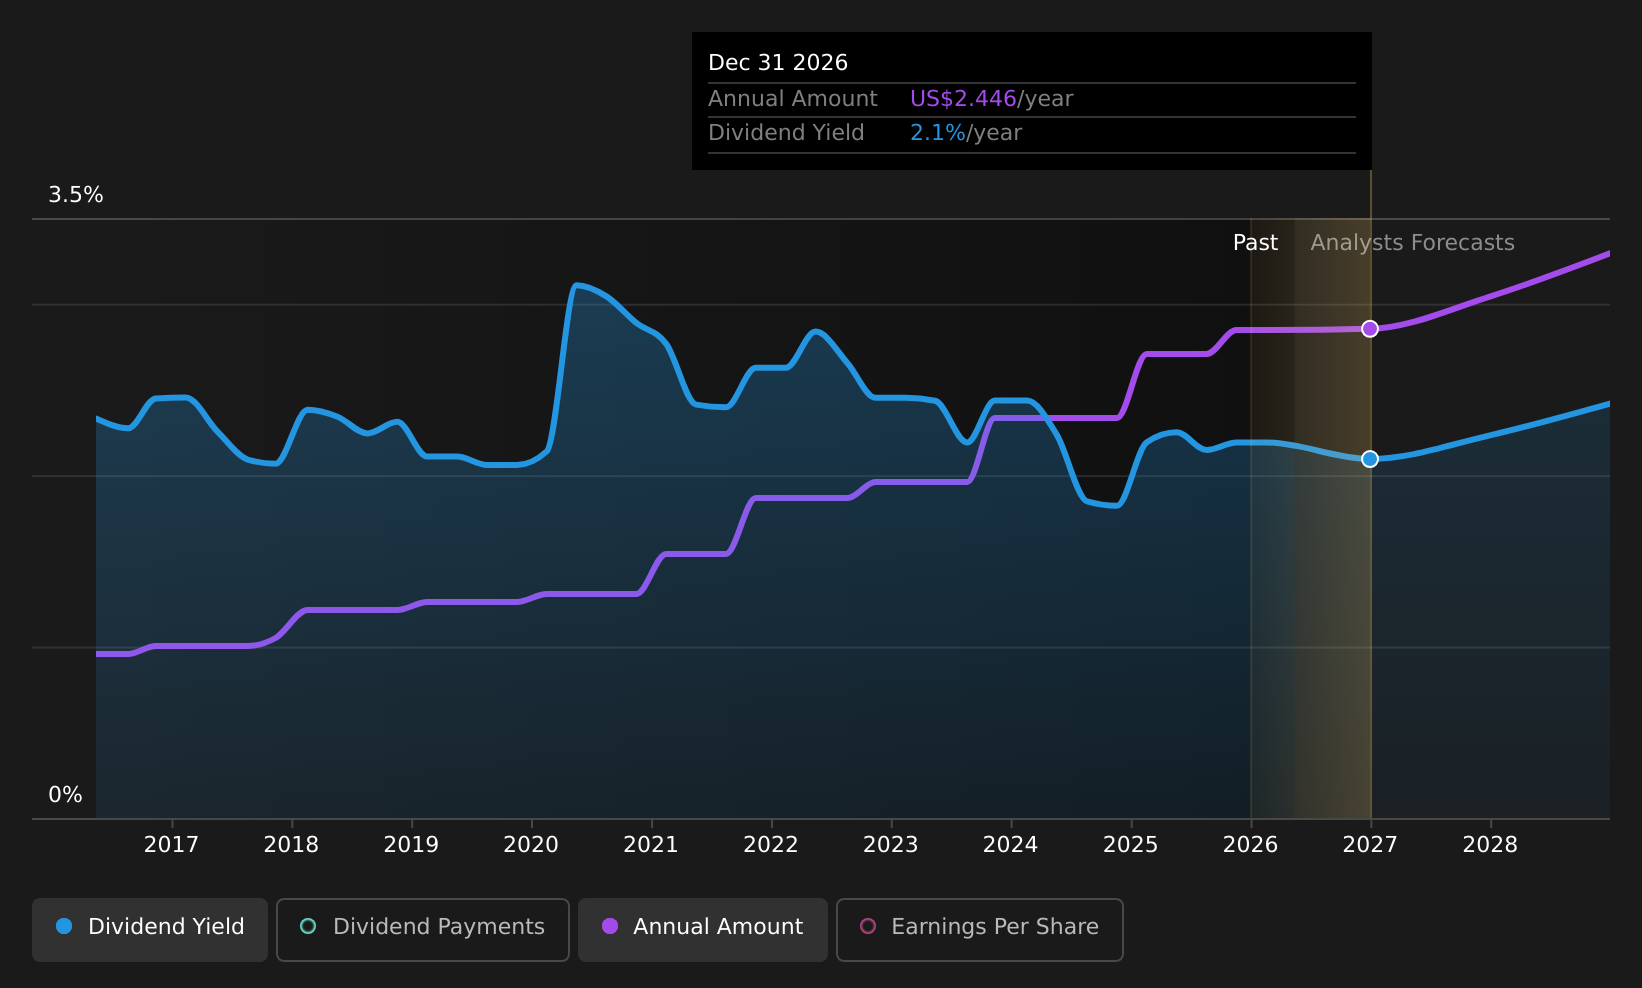Click the 2026 axis label
The image size is (1642, 988).
tap(1250, 845)
